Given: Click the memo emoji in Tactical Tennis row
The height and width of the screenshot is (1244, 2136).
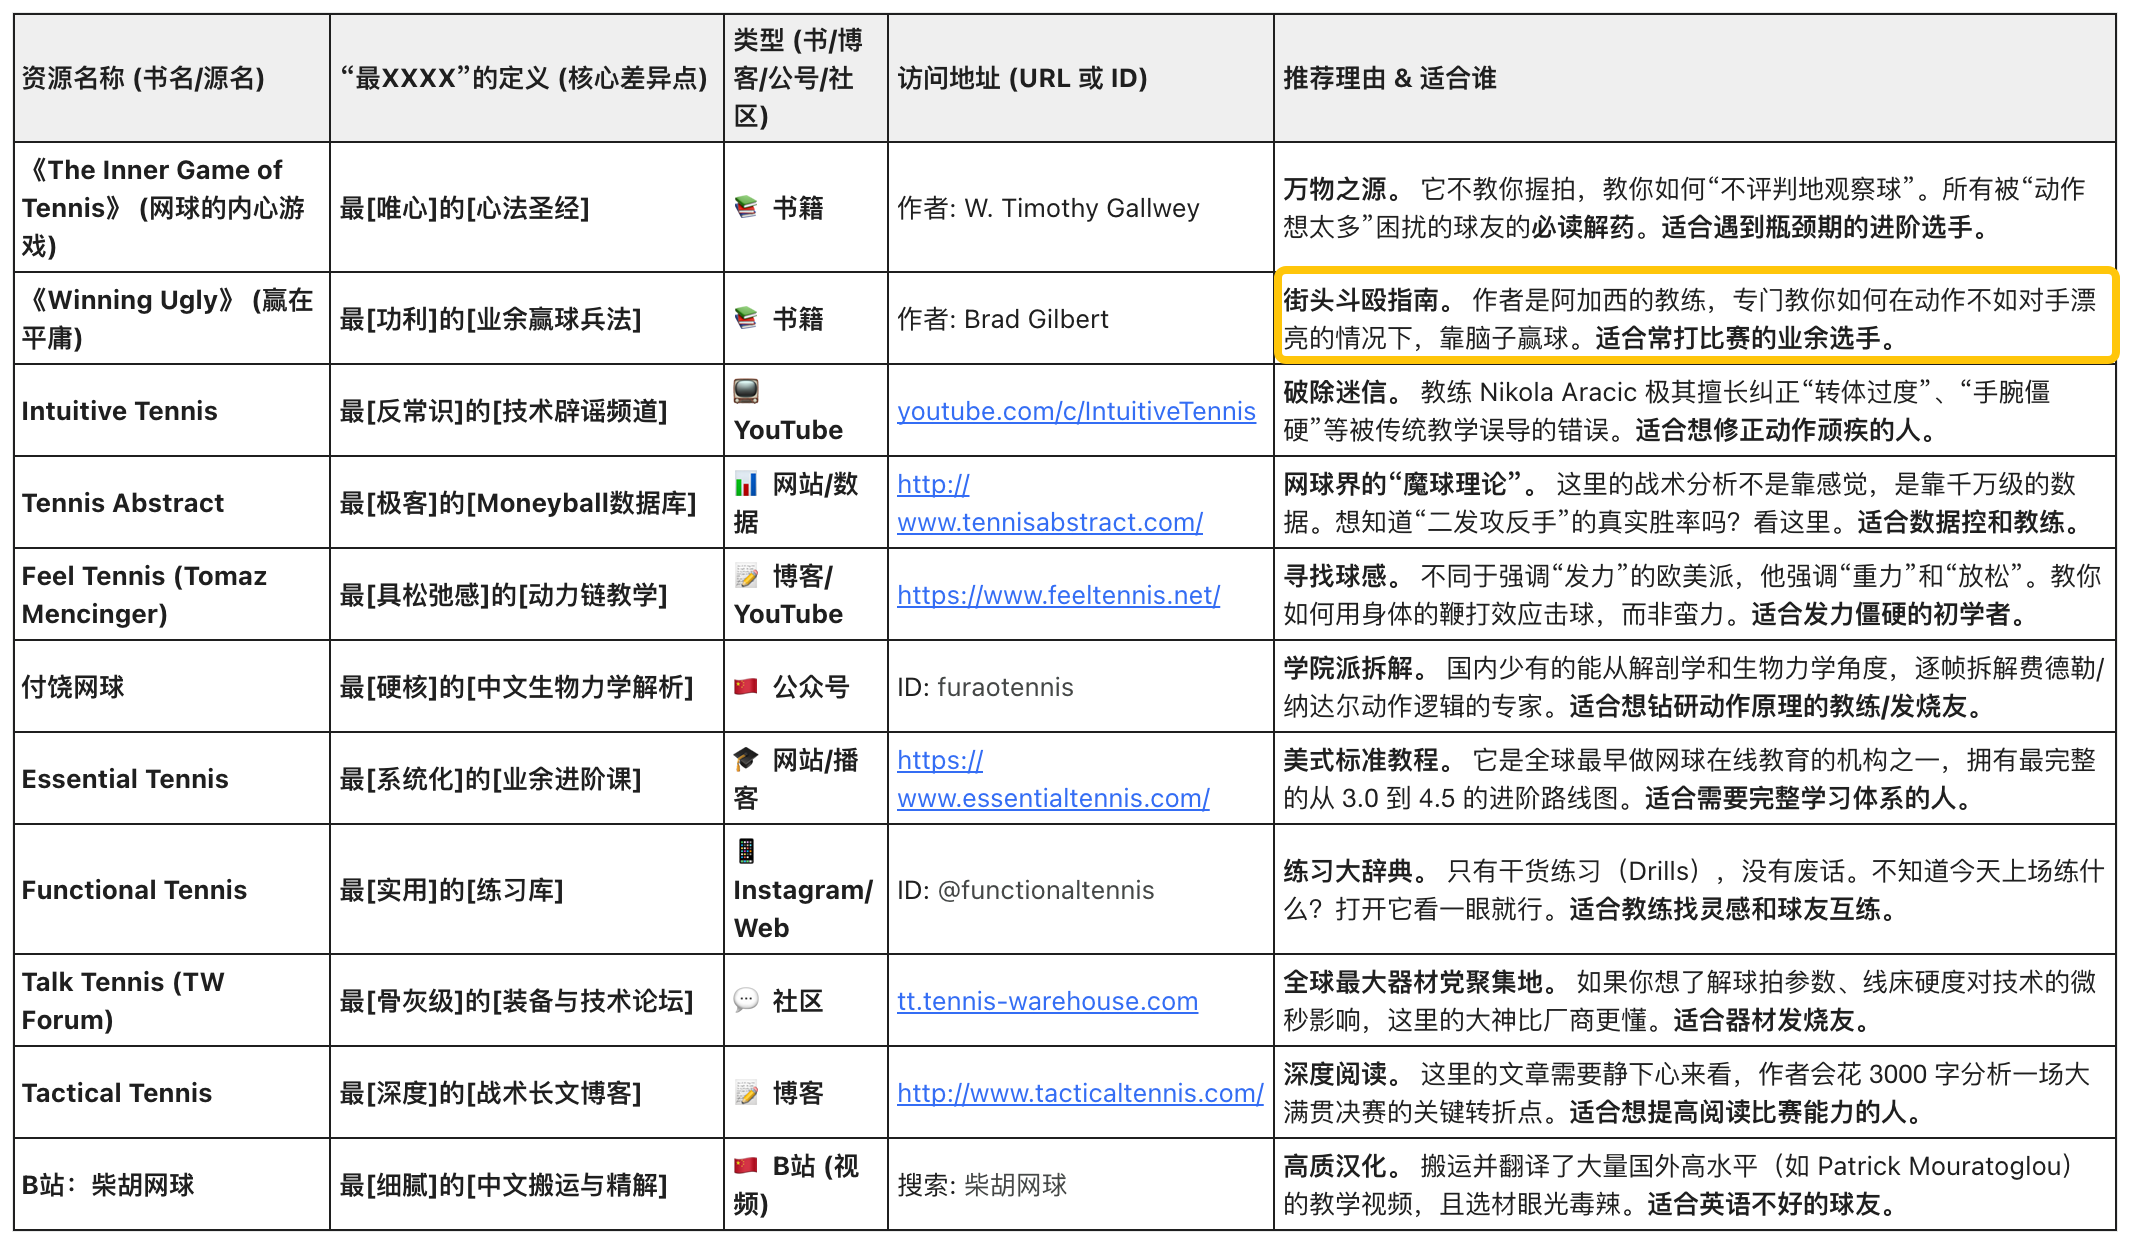Looking at the screenshot, I should [746, 1093].
